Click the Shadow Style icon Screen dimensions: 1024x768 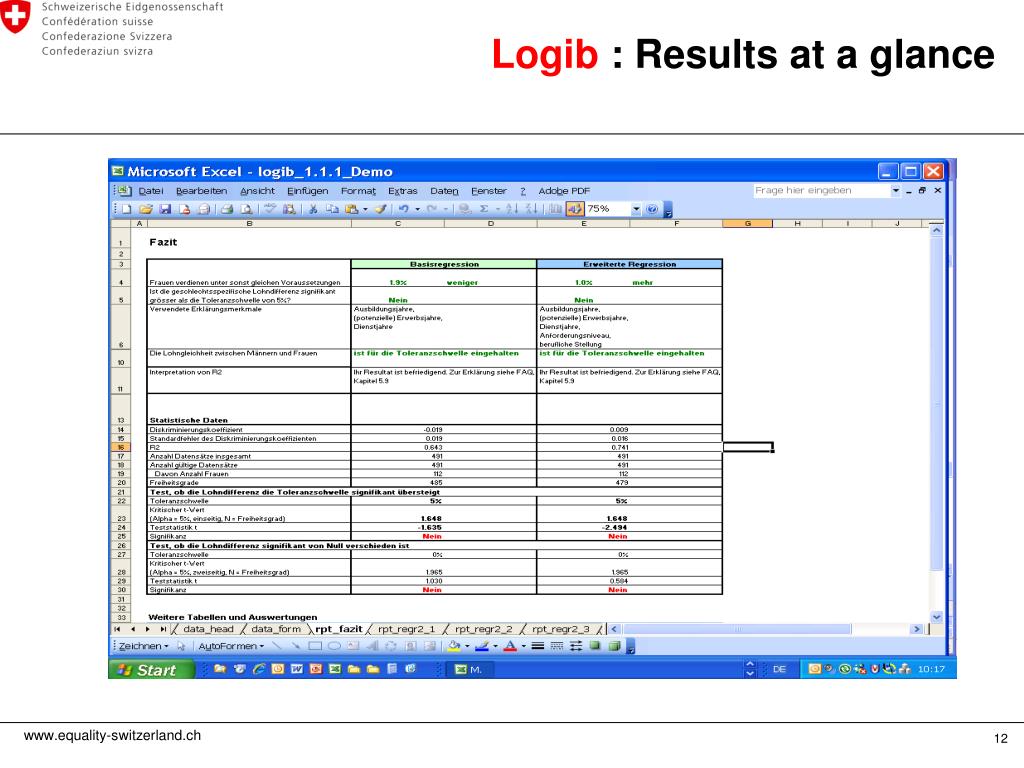click(595, 646)
